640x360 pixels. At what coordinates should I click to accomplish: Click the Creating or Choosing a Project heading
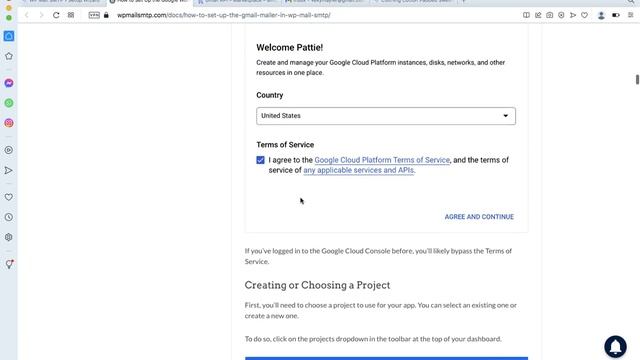tap(317, 285)
